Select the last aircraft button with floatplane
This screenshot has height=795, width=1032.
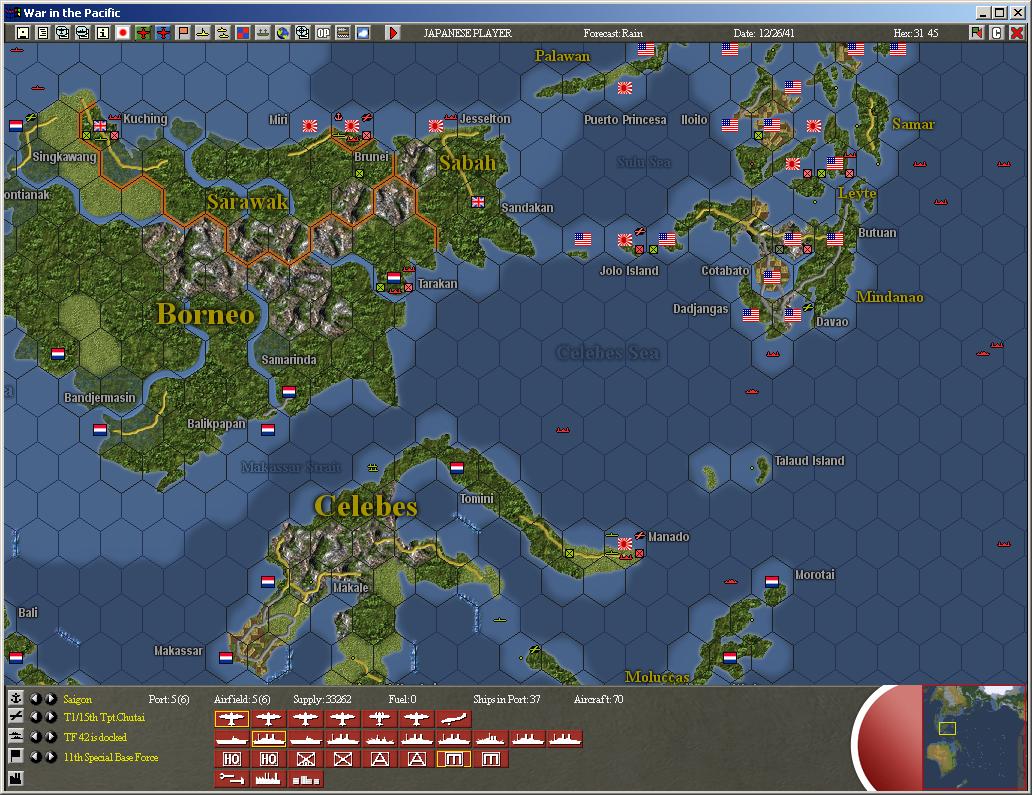(x=453, y=719)
